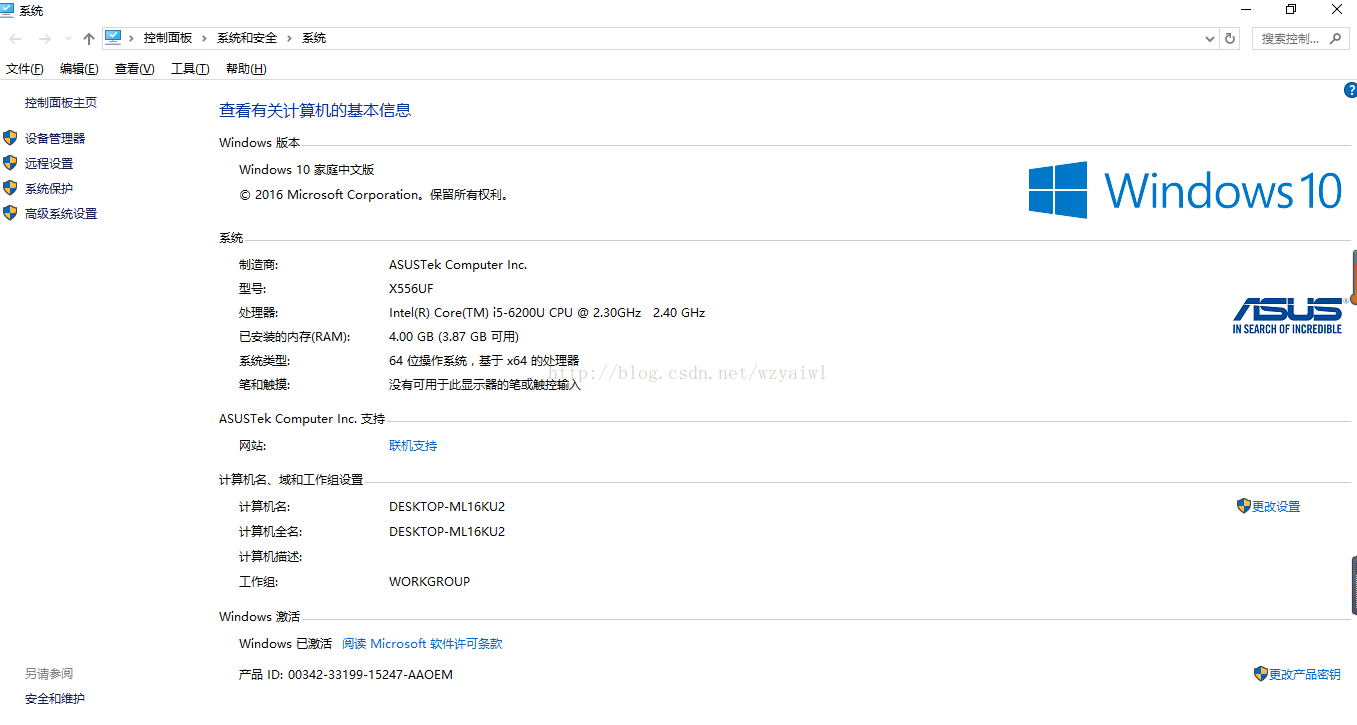Image resolution: width=1357 pixels, height=725 pixels.
Task: Open 安全和维护 link at bottom left
Action: point(55,699)
